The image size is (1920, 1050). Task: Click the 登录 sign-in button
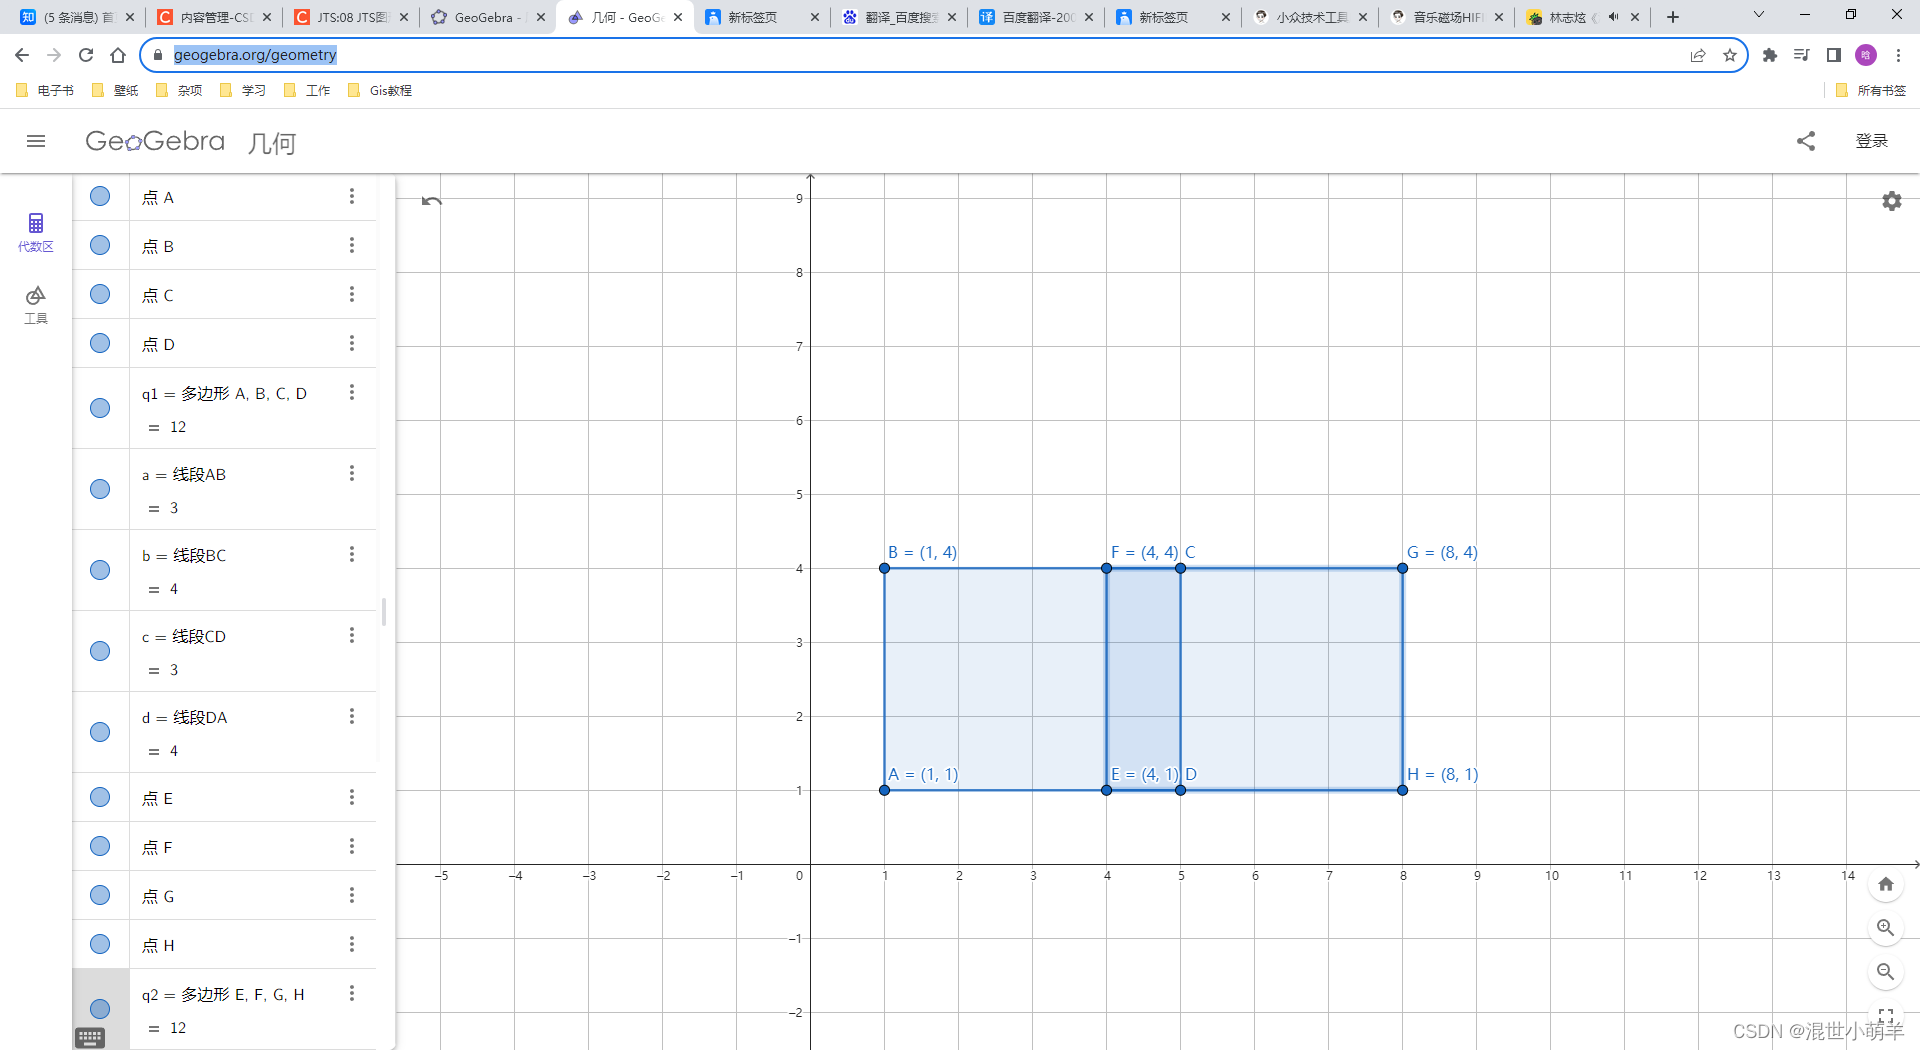pos(1872,141)
